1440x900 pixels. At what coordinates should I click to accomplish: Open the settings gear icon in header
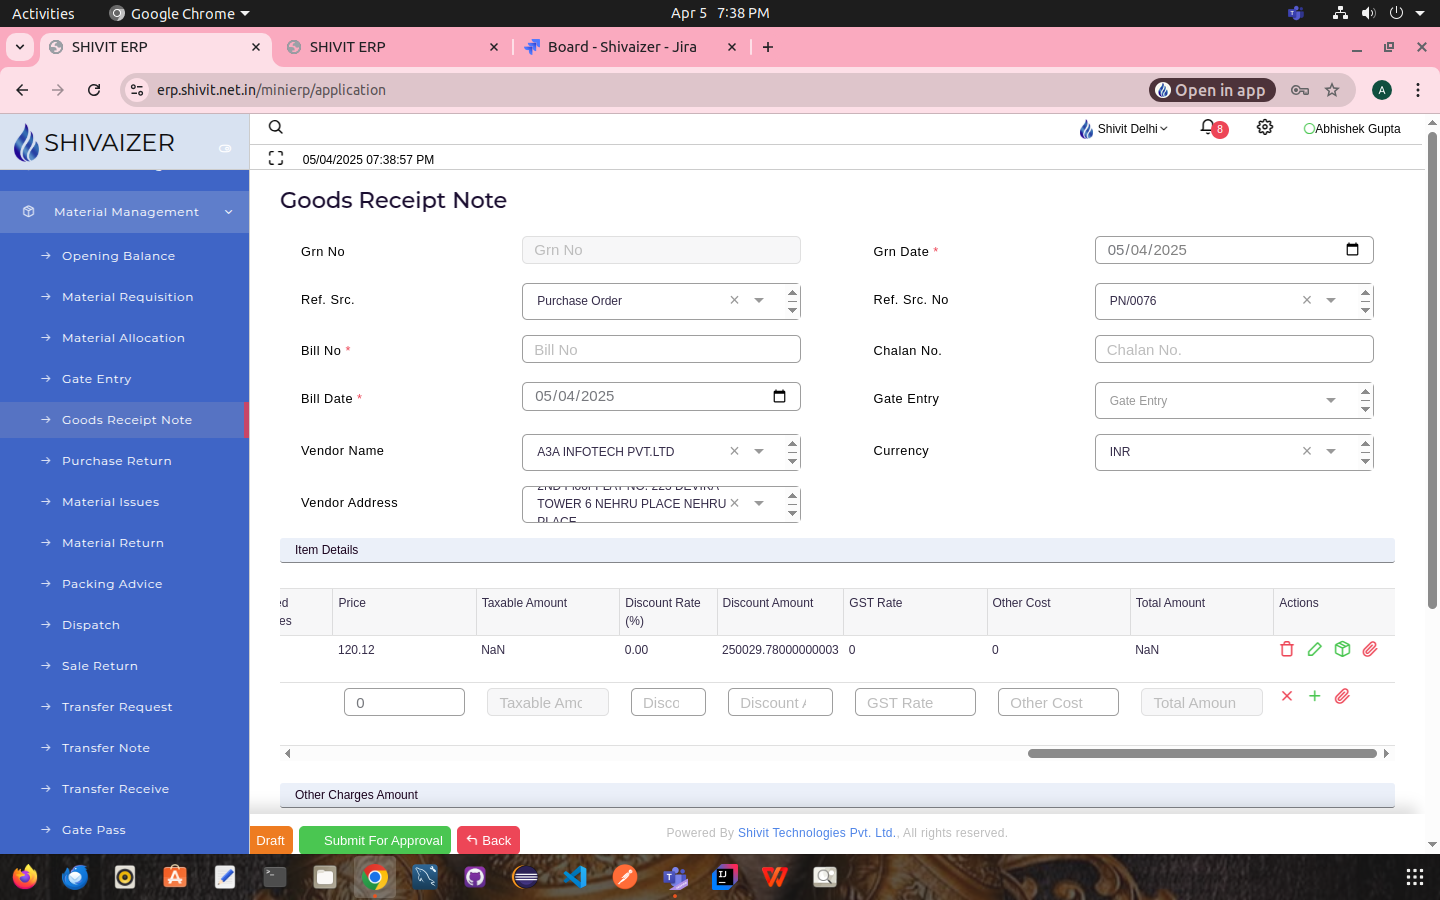[1264, 128]
